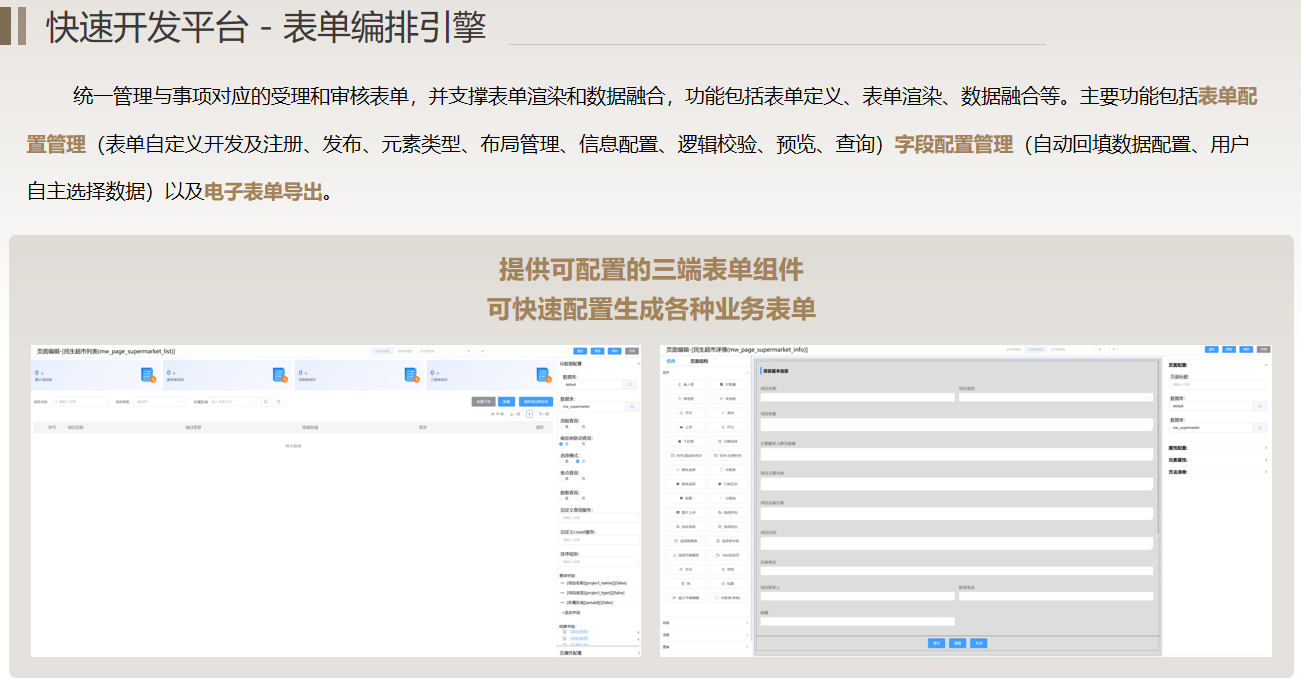Click the 项目名称 field in detail form
This screenshot has width=1301, height=685.
(856, 397)
